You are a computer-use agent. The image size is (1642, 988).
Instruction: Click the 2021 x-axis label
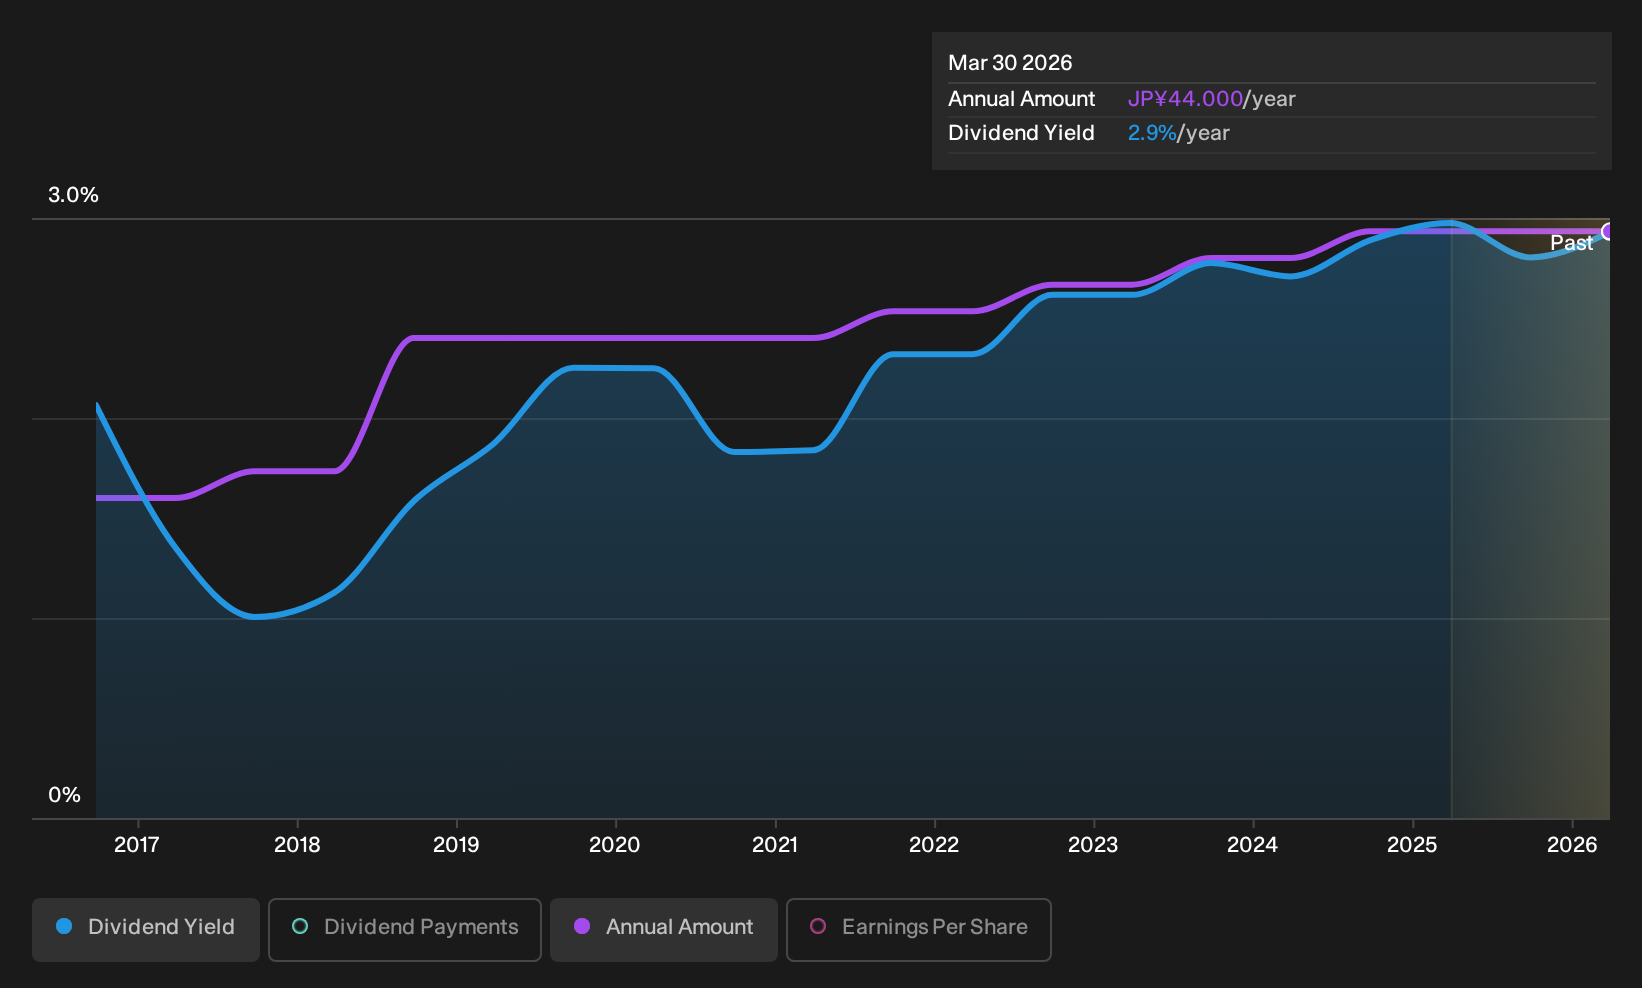(x=775, y=845)
